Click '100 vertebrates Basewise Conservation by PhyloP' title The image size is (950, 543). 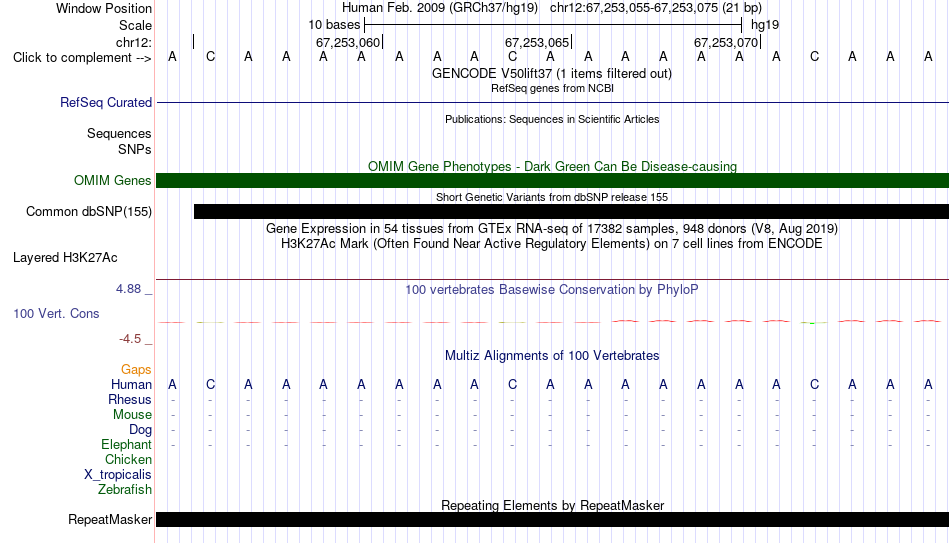551,290
